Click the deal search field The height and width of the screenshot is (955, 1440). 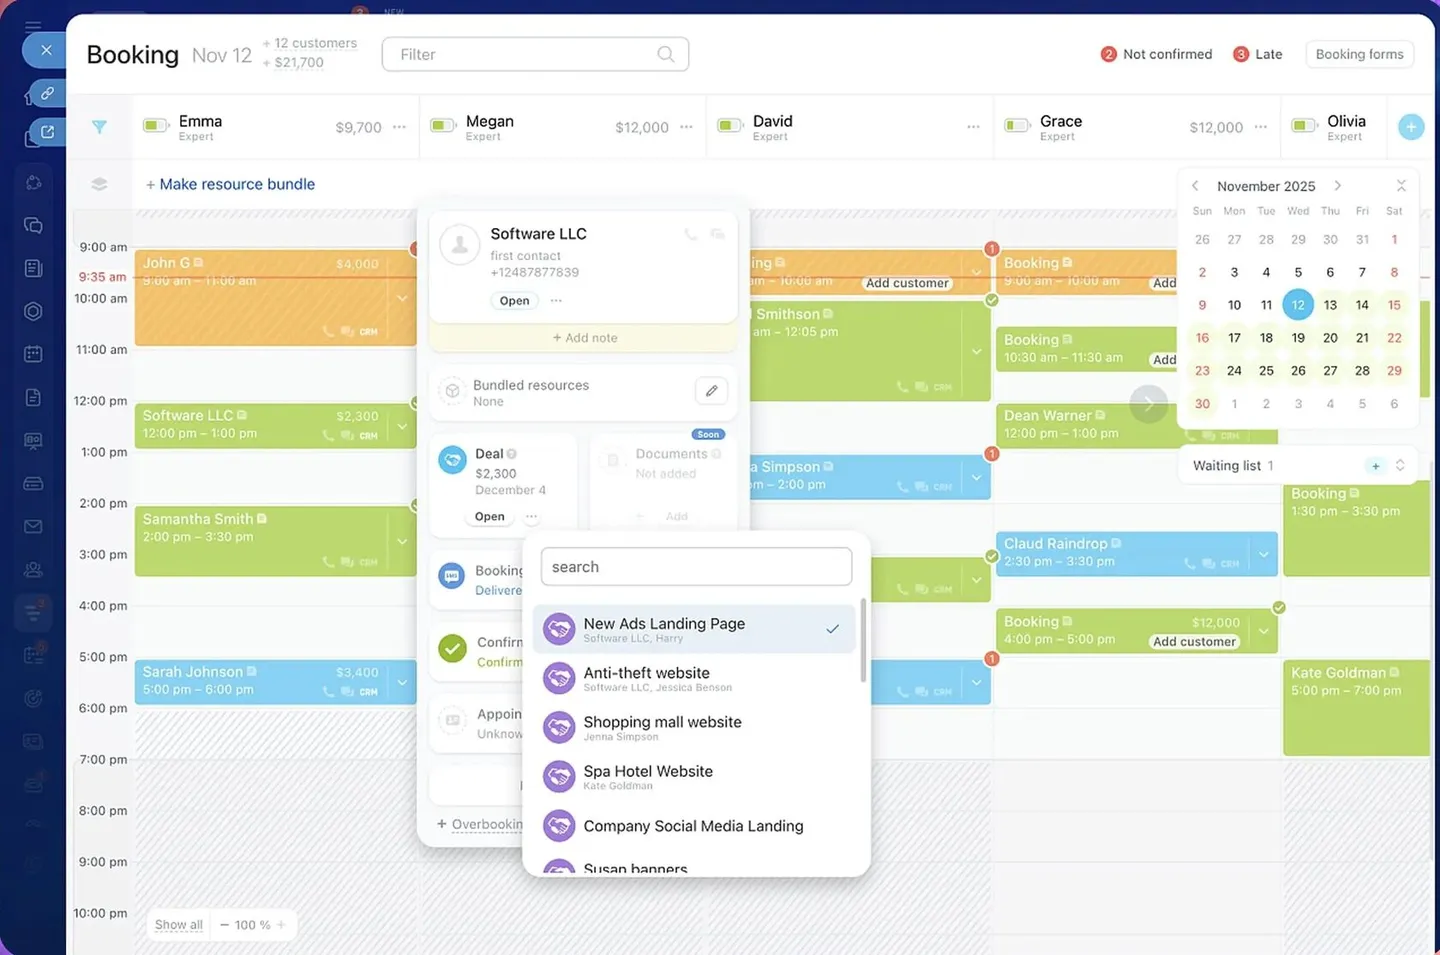(x=696, y=567)
